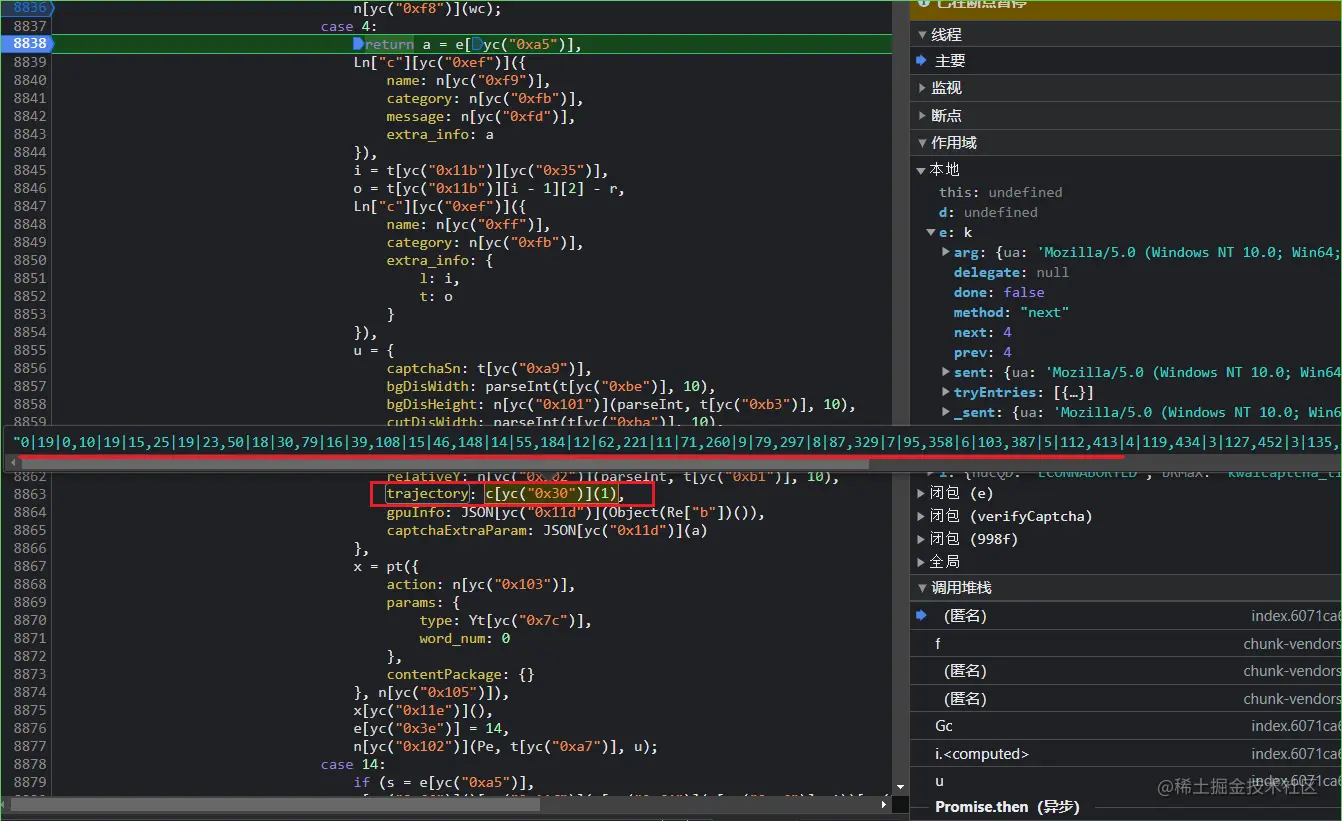Collapse the 线程 section
Screen dimensions: 1342x821
point(921,34)
